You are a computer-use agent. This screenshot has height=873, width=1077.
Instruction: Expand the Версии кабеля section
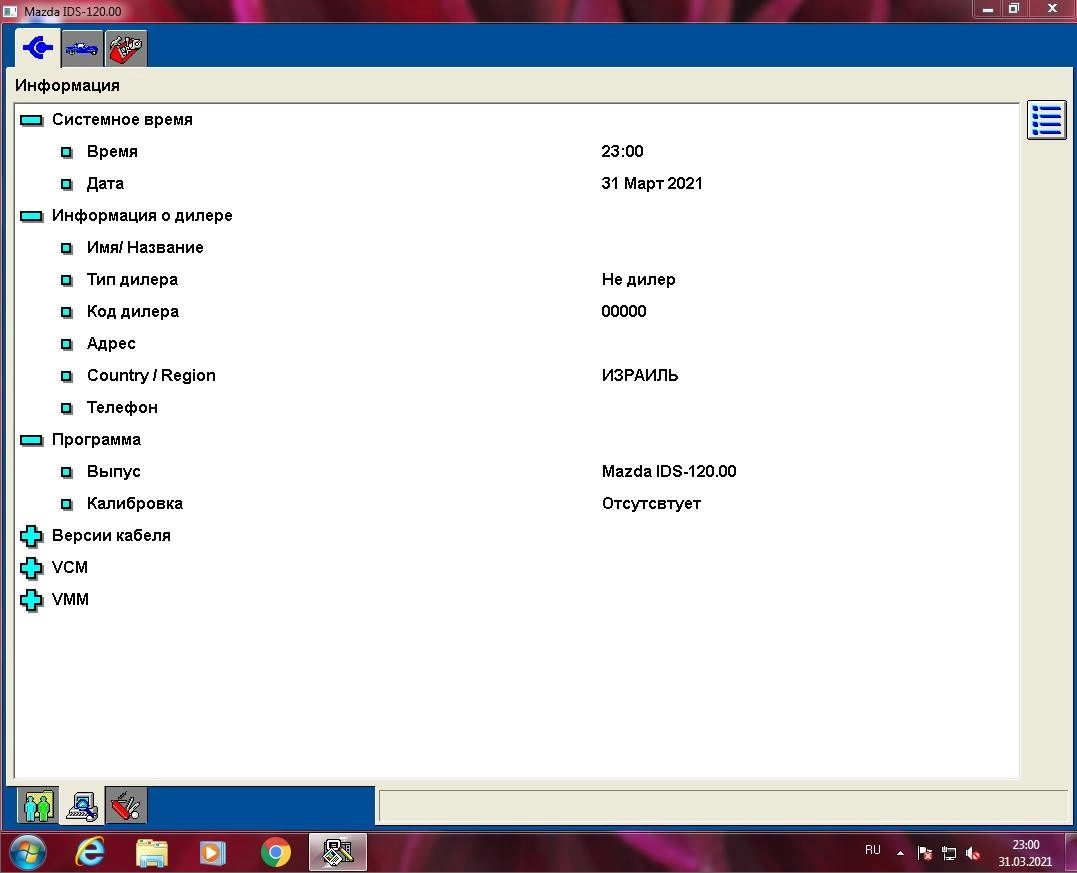(31, 536)
